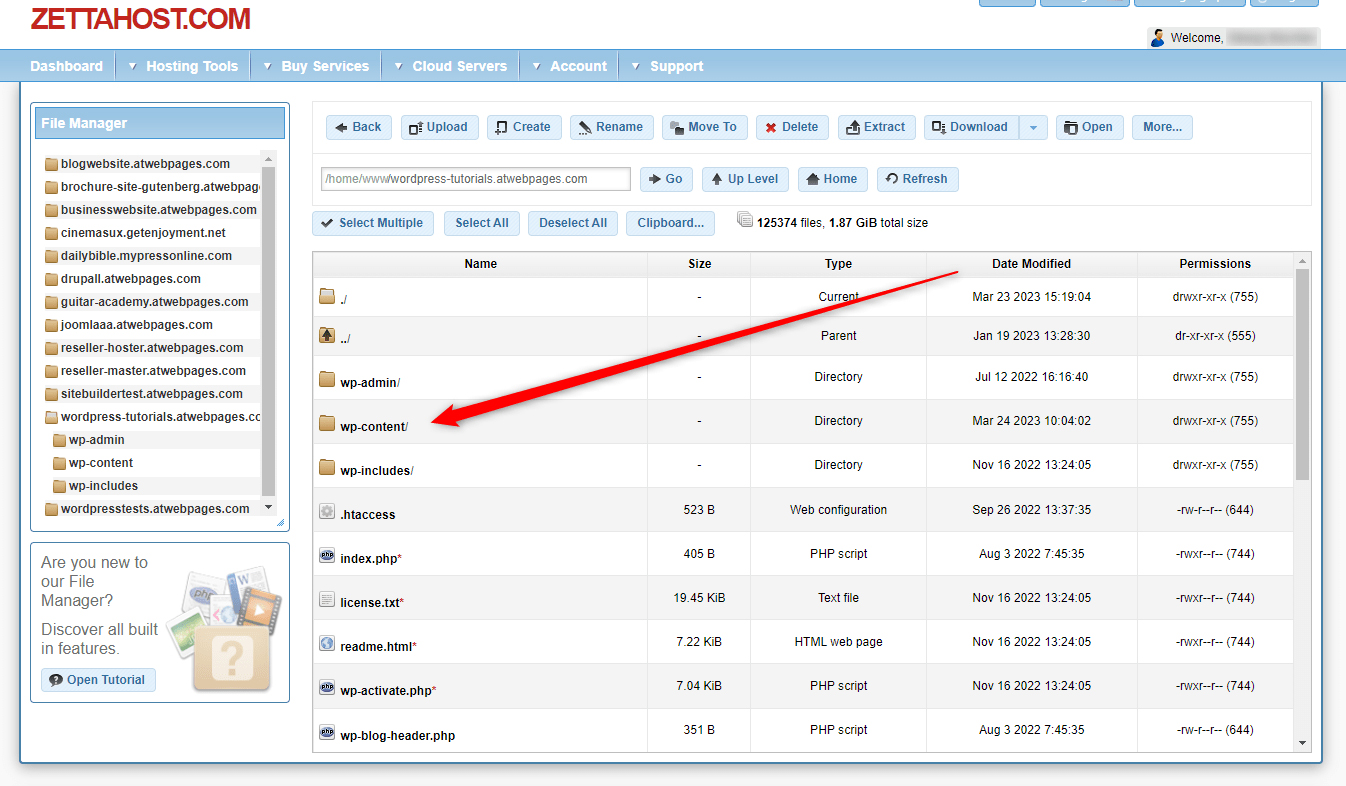Click the ZETTAHOST.COM logo
Image resolution: width=1346 pixels, height=786 pixels.
tap(141, 18)
